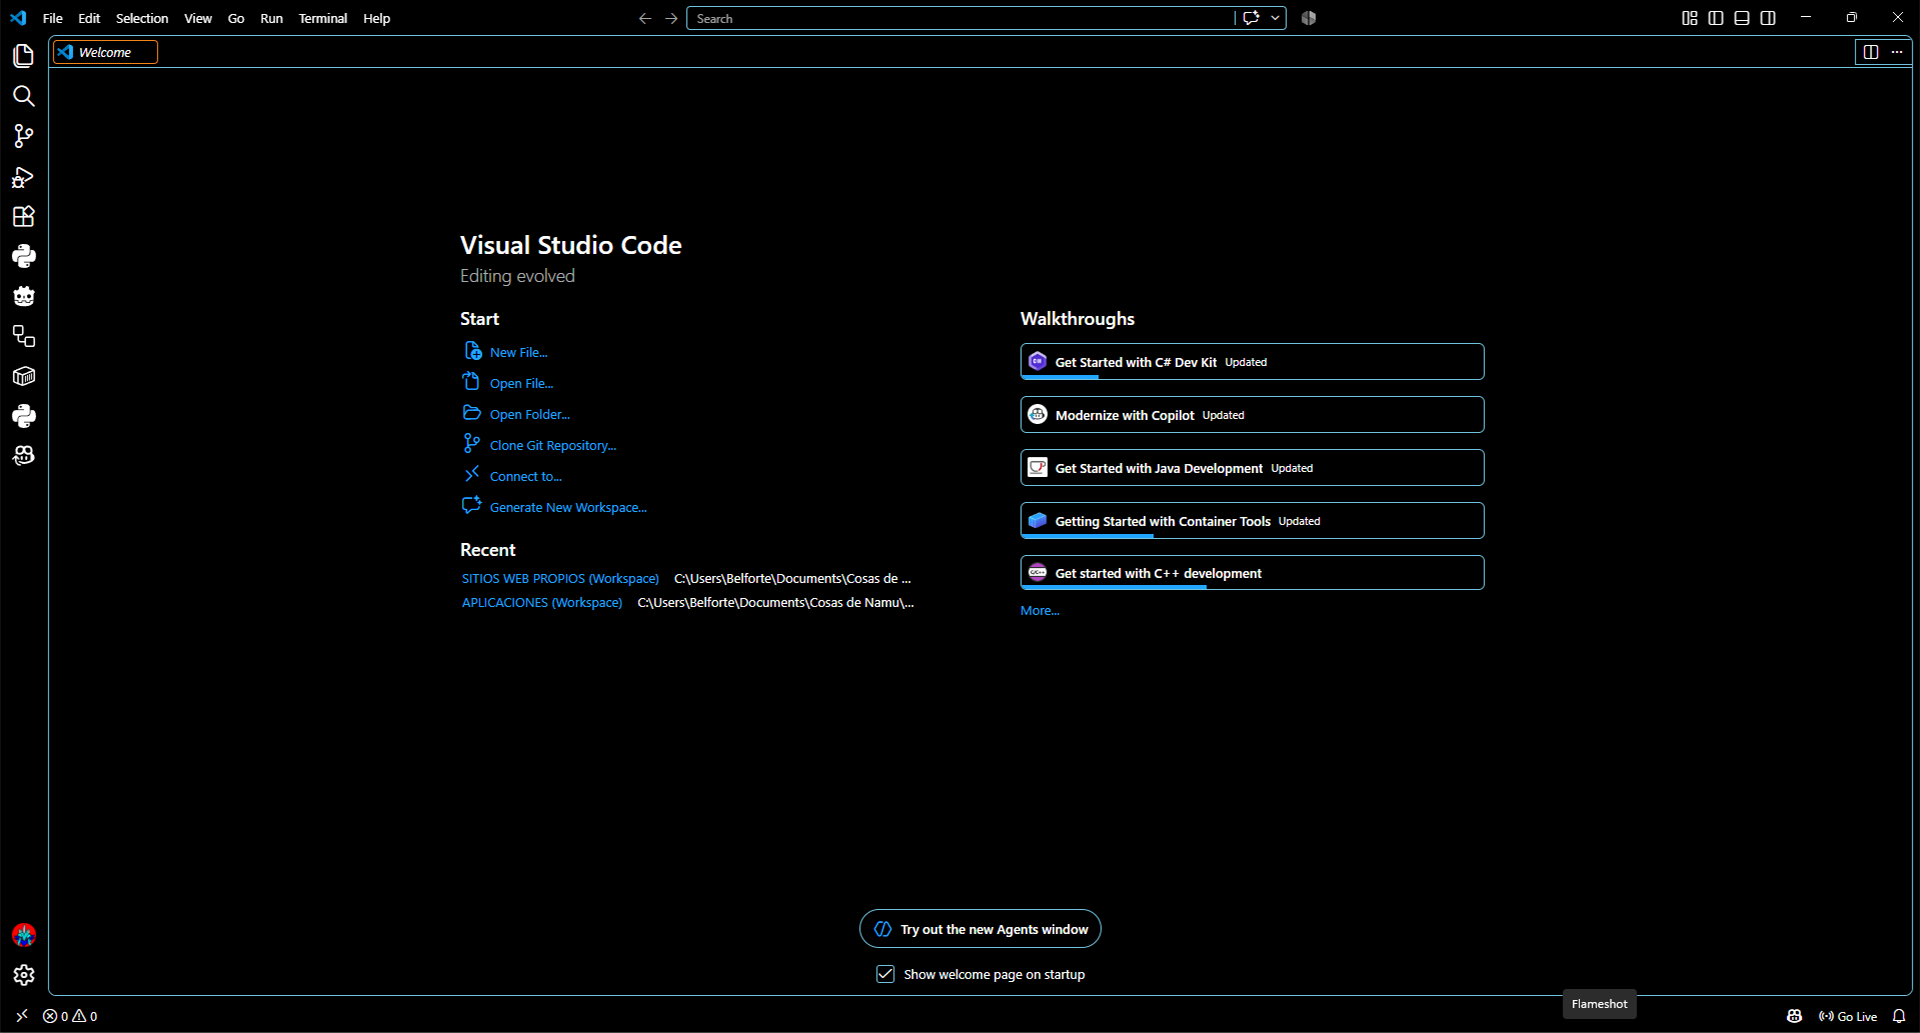Open the Selection menu

[142, 18]
